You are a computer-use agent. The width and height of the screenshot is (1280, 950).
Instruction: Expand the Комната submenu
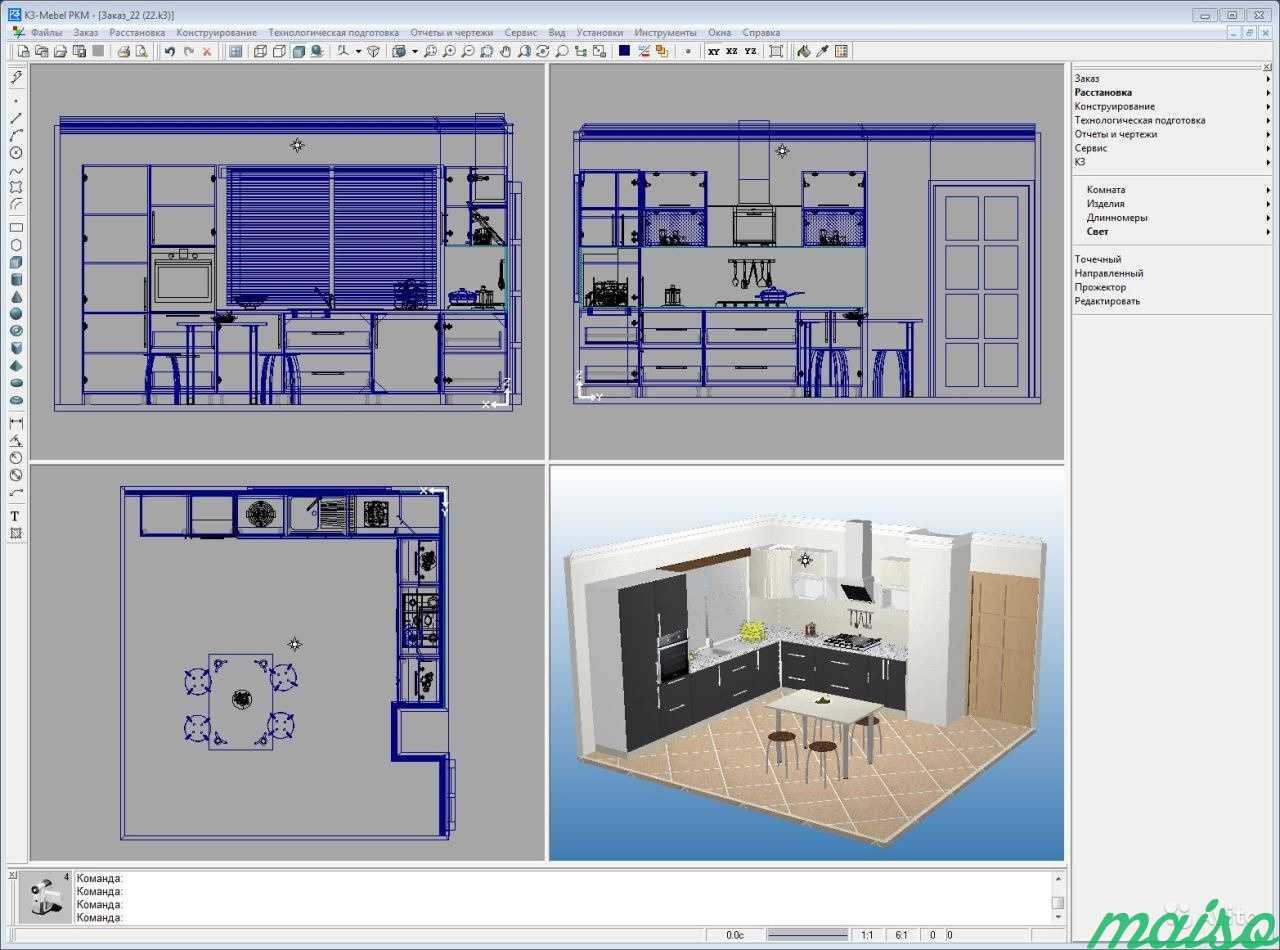coord(1178,189)
